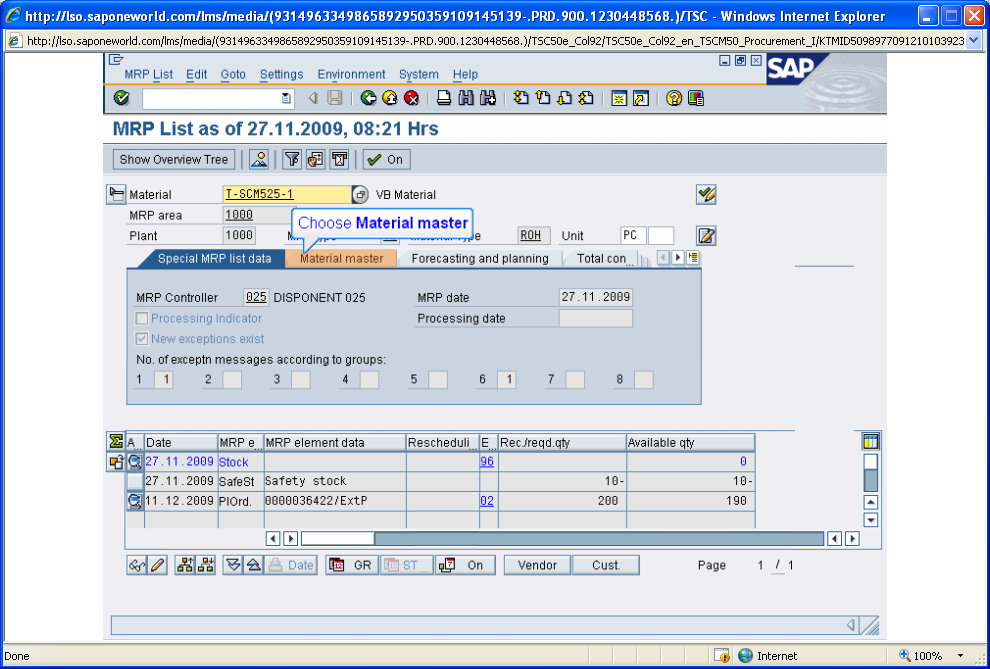Click the yellow Exit arrow icon

pos(390,98)
